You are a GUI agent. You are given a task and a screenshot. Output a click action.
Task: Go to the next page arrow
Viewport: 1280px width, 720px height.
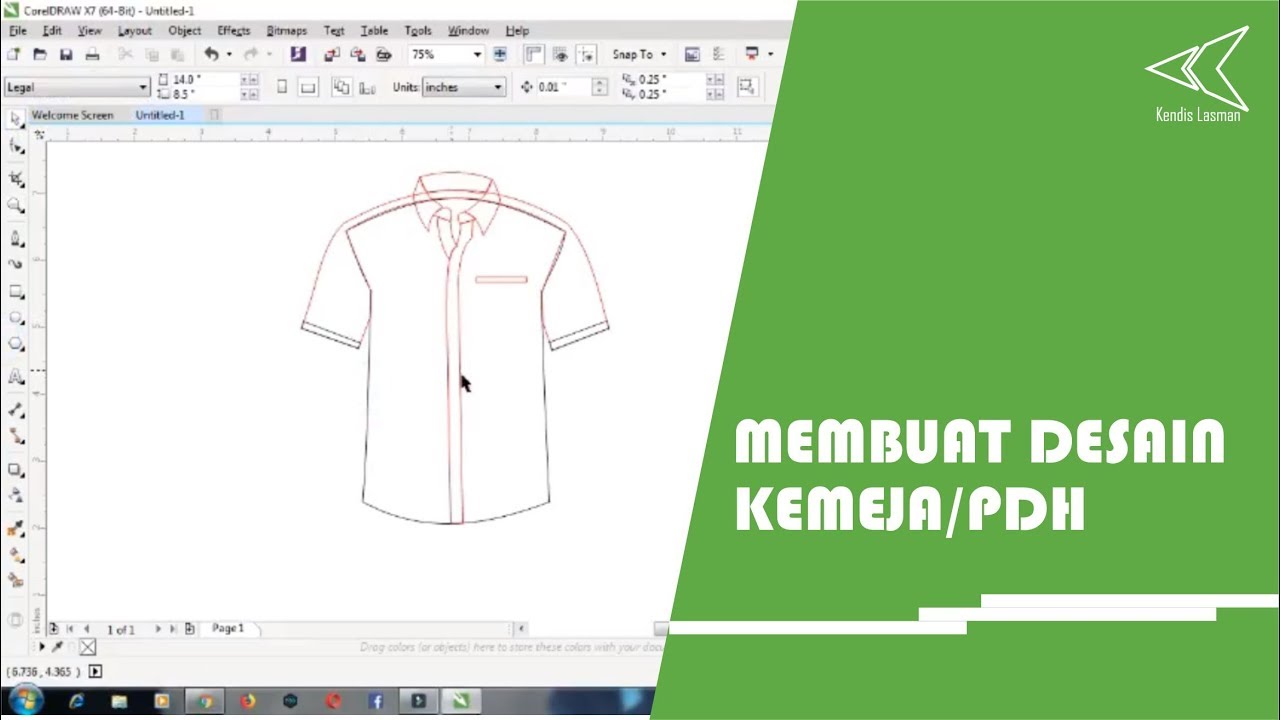pyautogui.click(x=158, y=629)
